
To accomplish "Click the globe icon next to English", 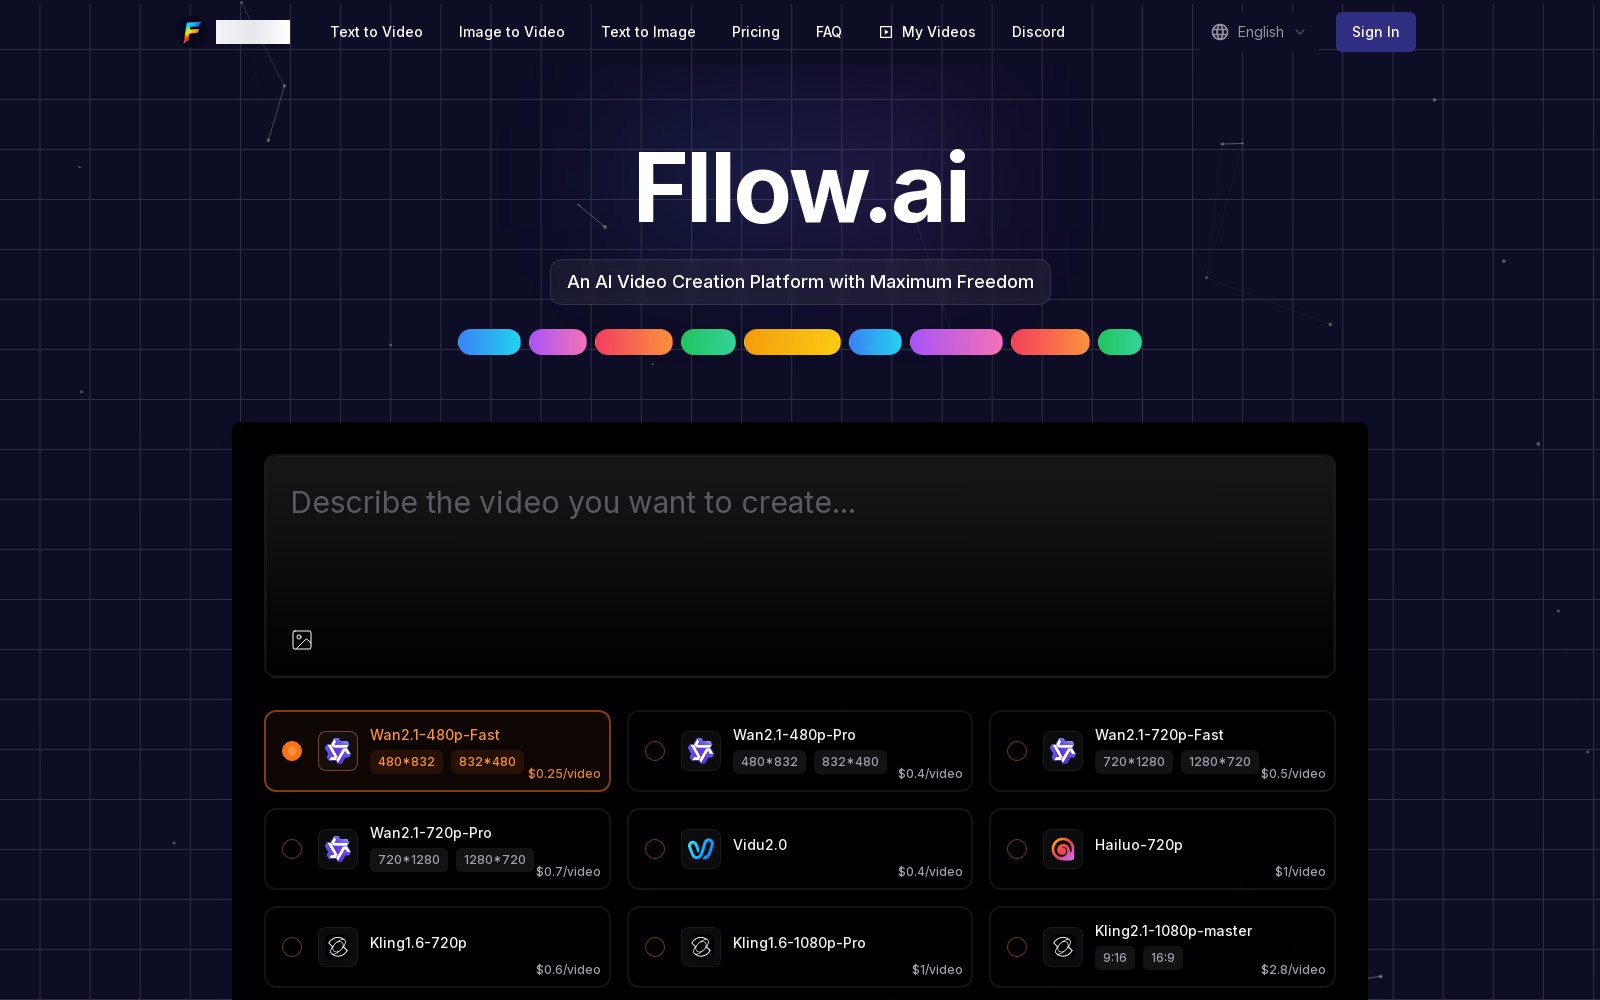I will [x=1220, y=31].
